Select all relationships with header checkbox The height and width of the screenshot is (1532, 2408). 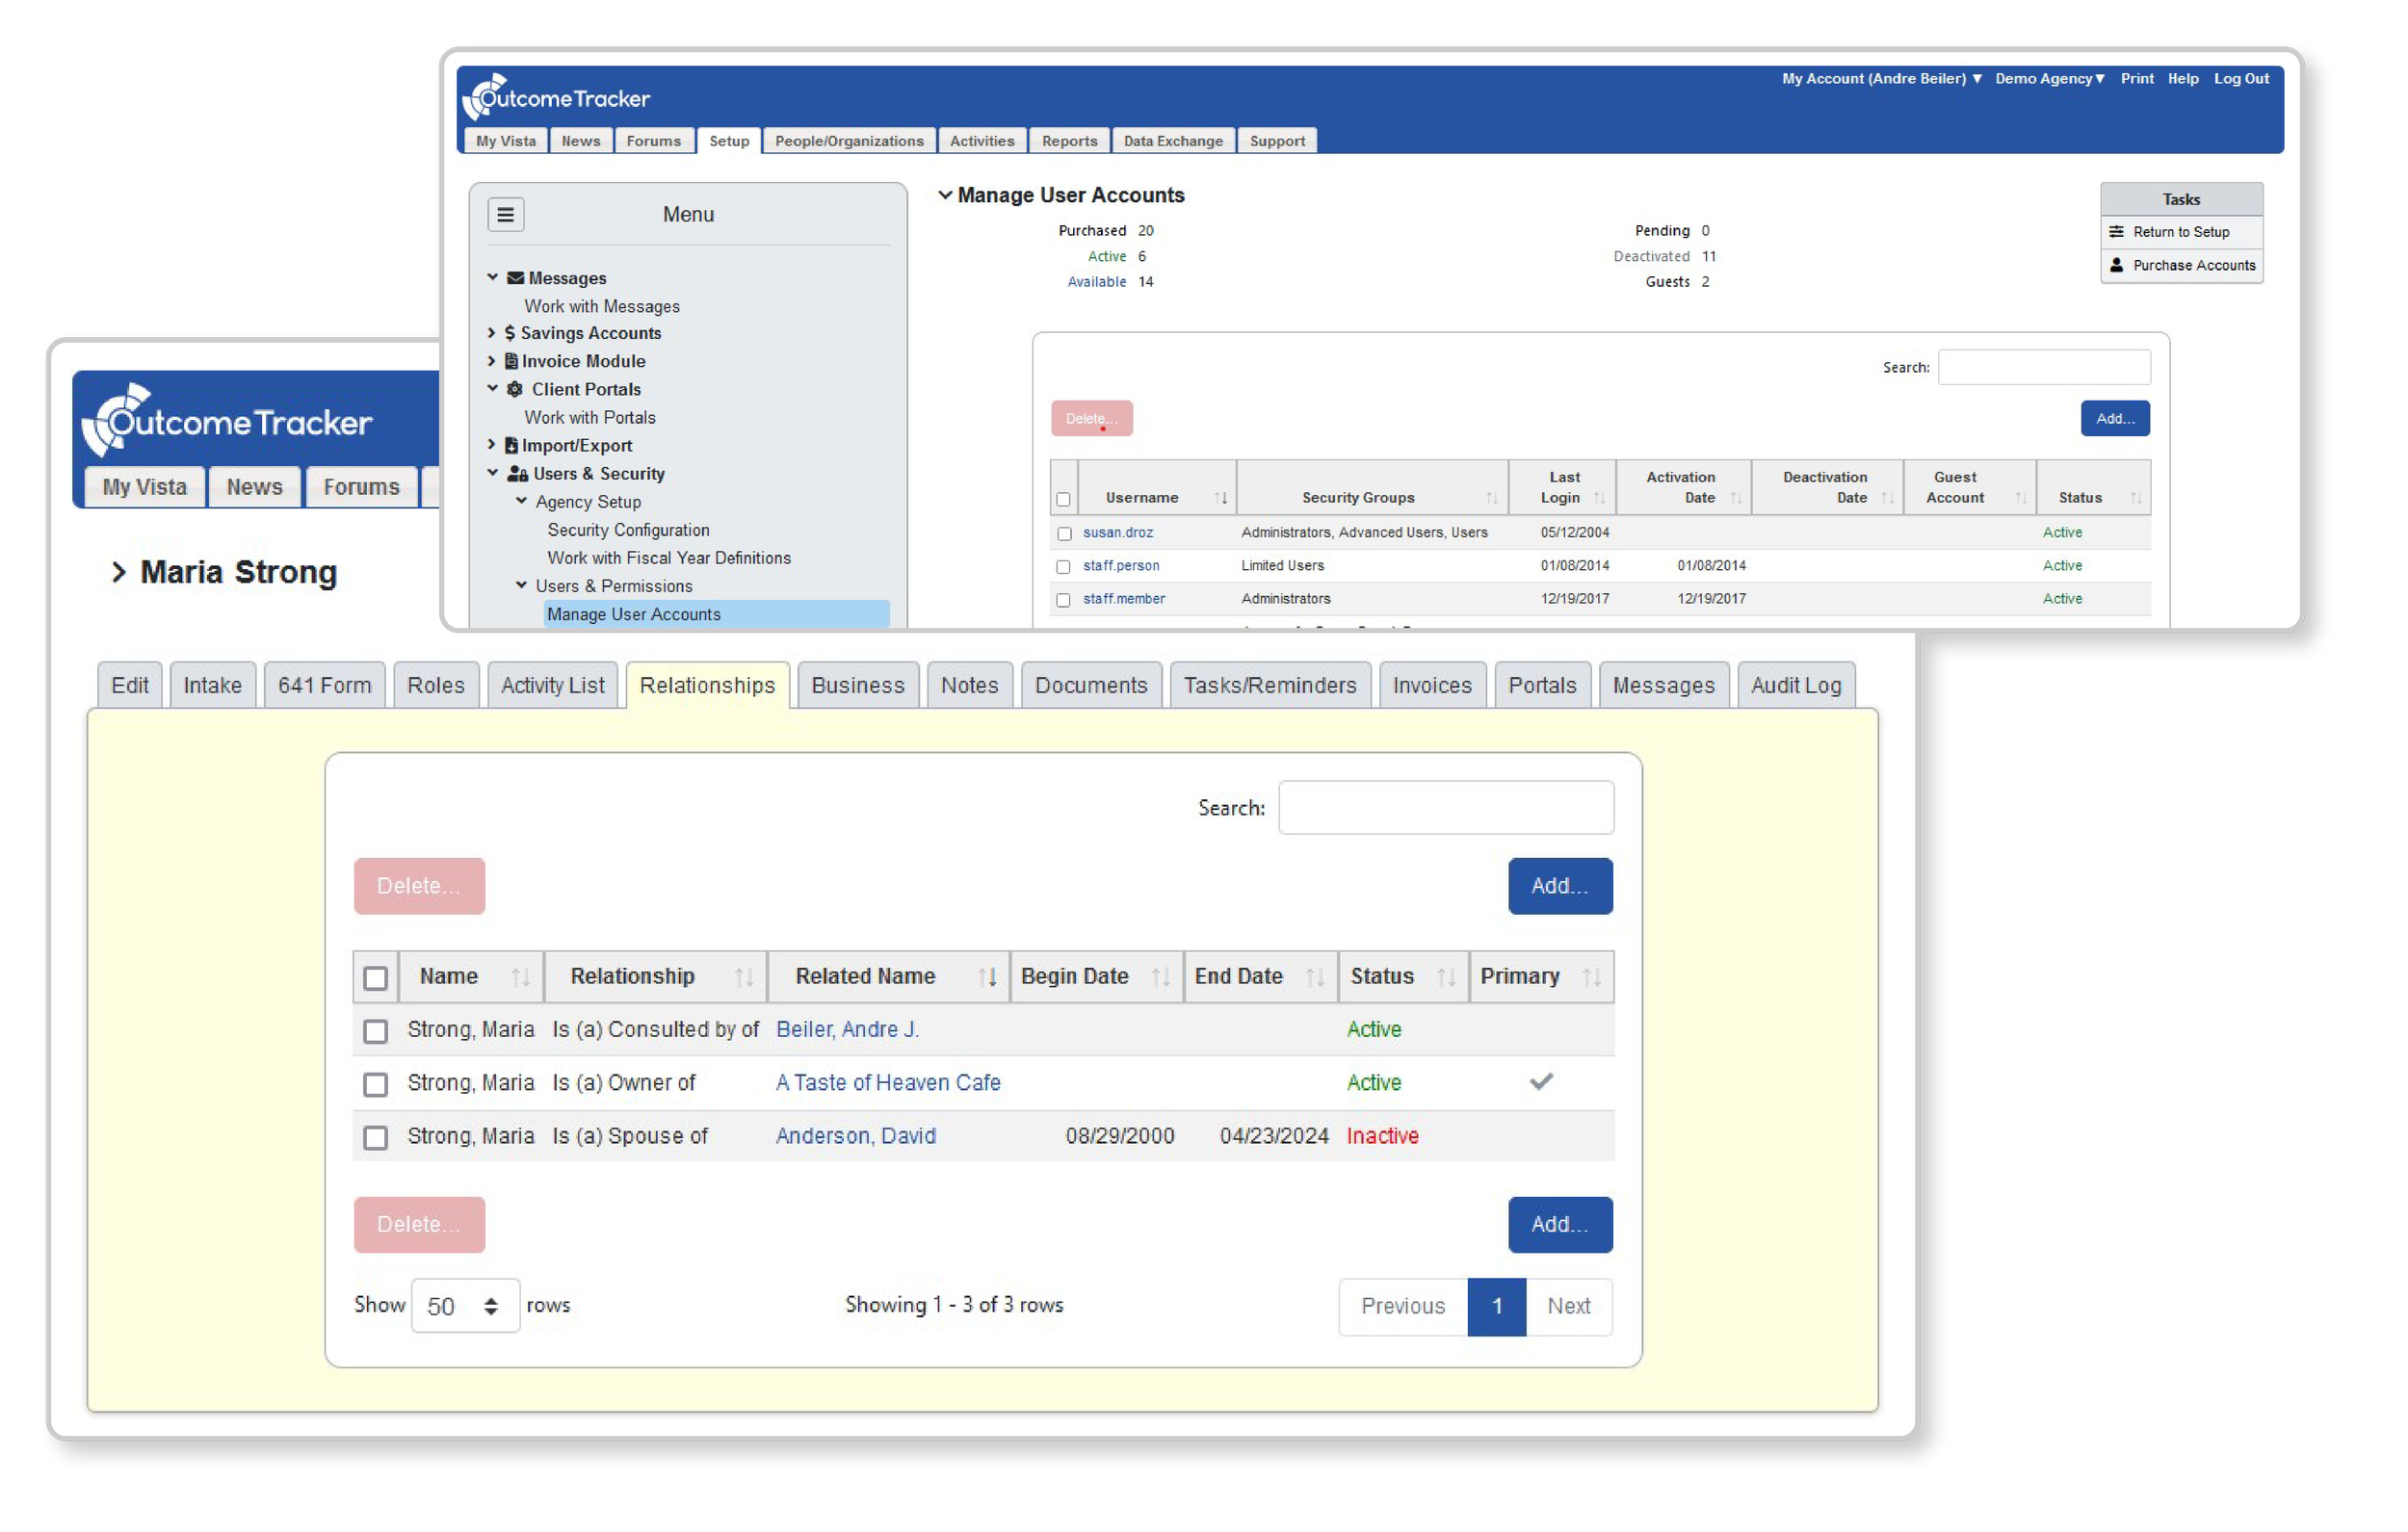coord(375,978)
